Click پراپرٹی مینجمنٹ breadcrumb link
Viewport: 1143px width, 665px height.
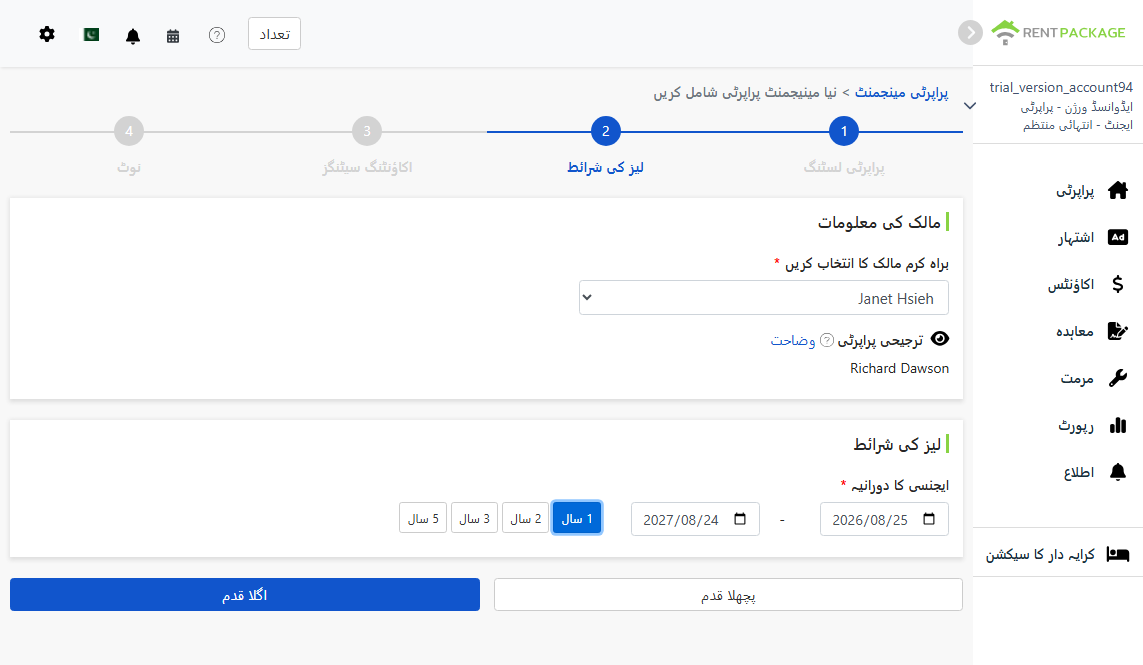click(902, 93)
